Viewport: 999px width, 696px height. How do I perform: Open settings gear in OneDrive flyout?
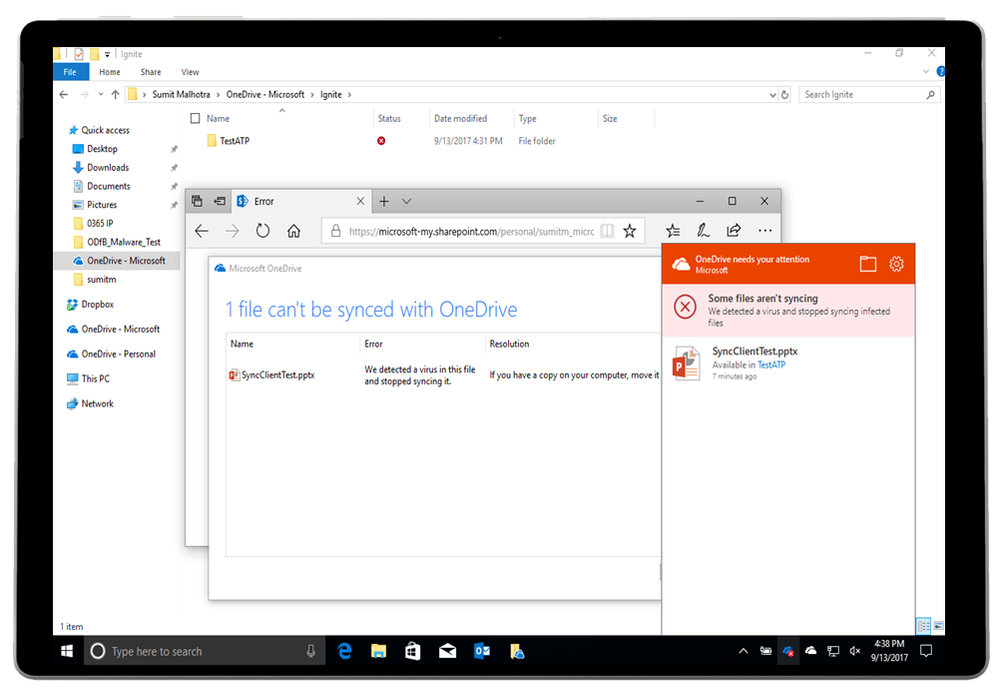896,264
